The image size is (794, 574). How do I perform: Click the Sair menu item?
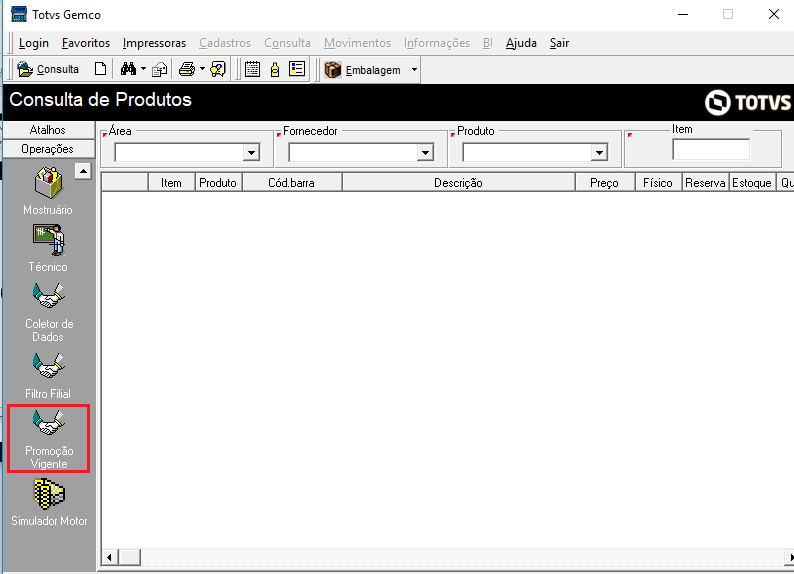(560, 43)
